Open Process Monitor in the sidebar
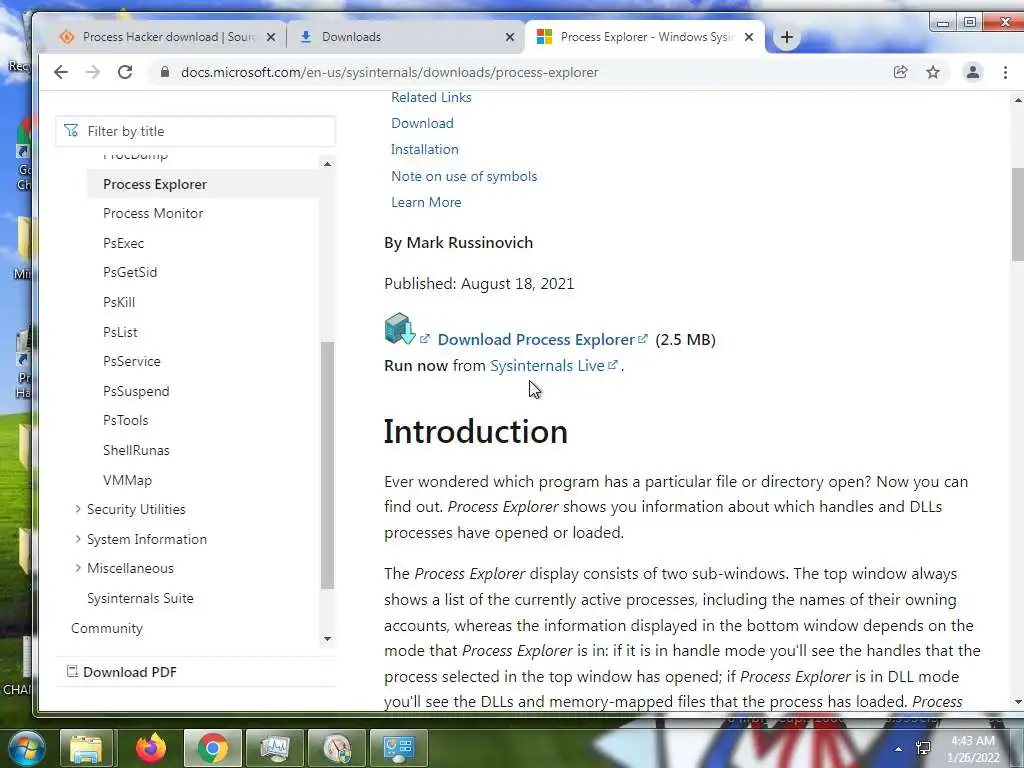The height and width of the screenshot is (768, 1024). (x=153, y=214)
